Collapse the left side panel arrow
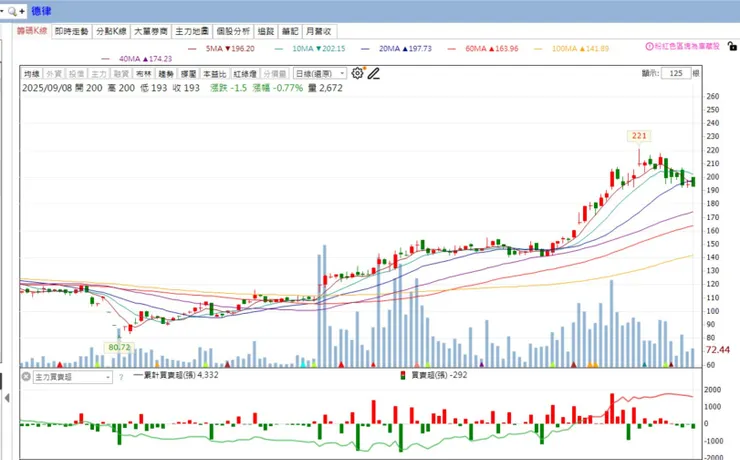740x460 pixels. [7, 398]
